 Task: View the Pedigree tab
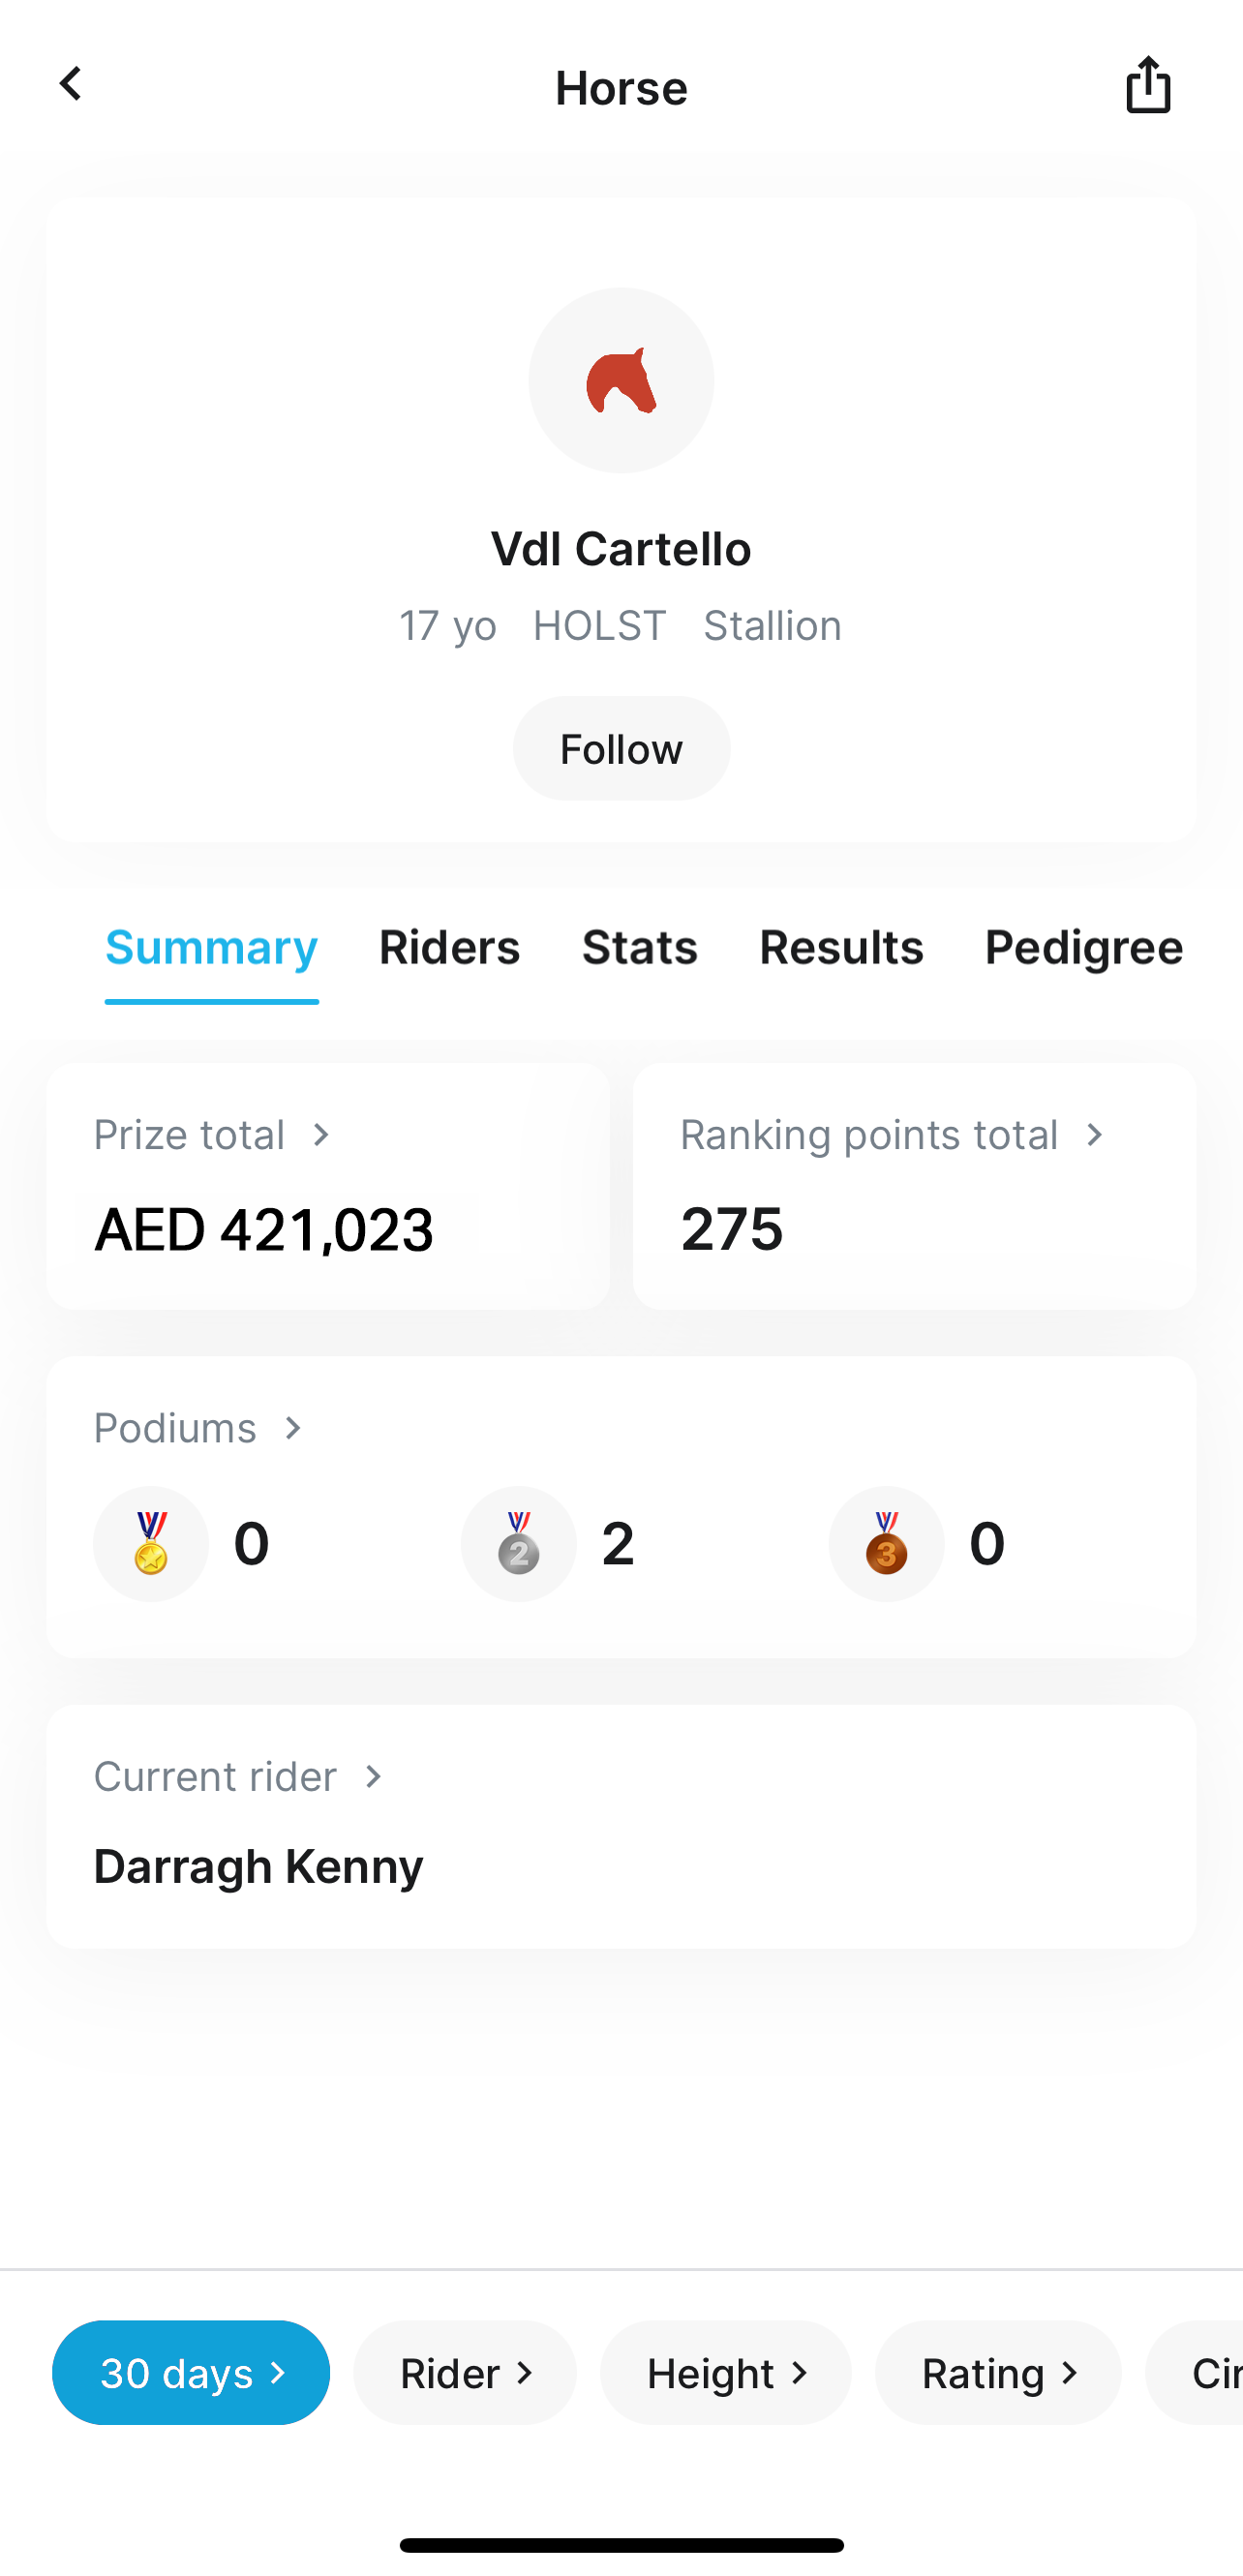click(x=1083, y=947)
